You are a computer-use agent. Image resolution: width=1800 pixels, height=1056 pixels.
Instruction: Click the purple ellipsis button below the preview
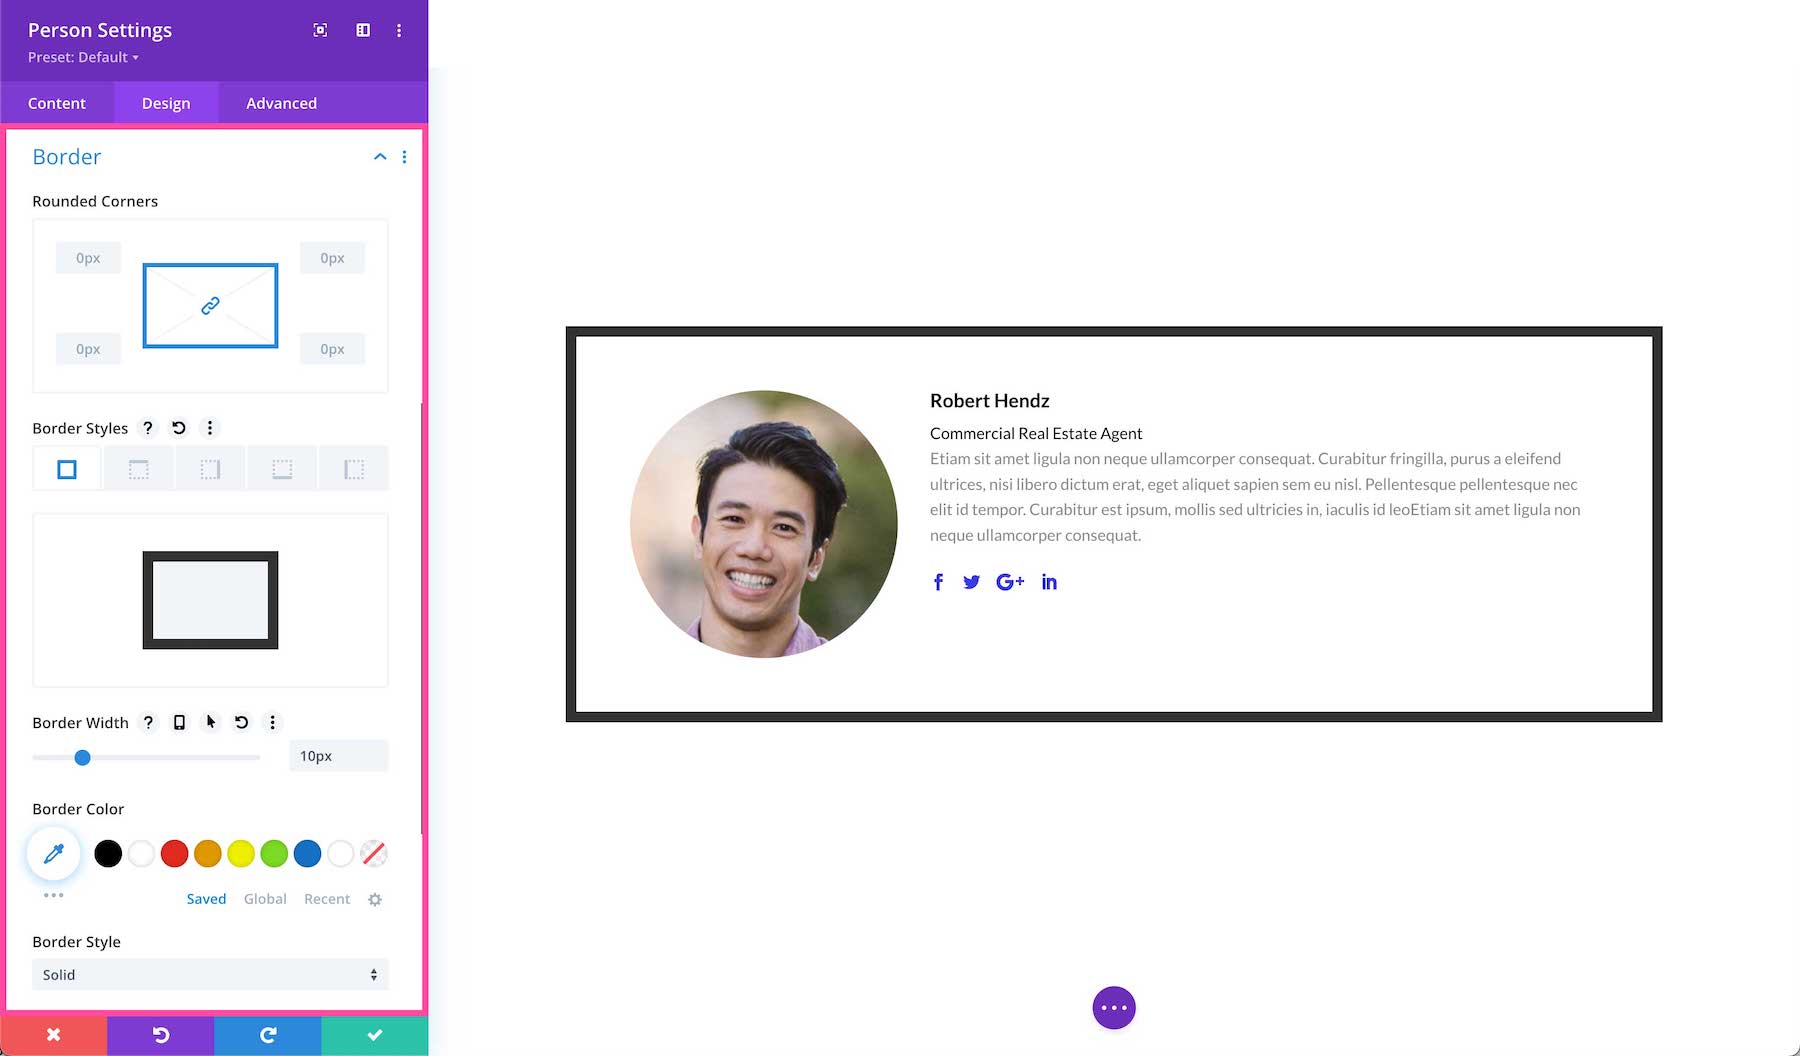click(1113, 1007)
